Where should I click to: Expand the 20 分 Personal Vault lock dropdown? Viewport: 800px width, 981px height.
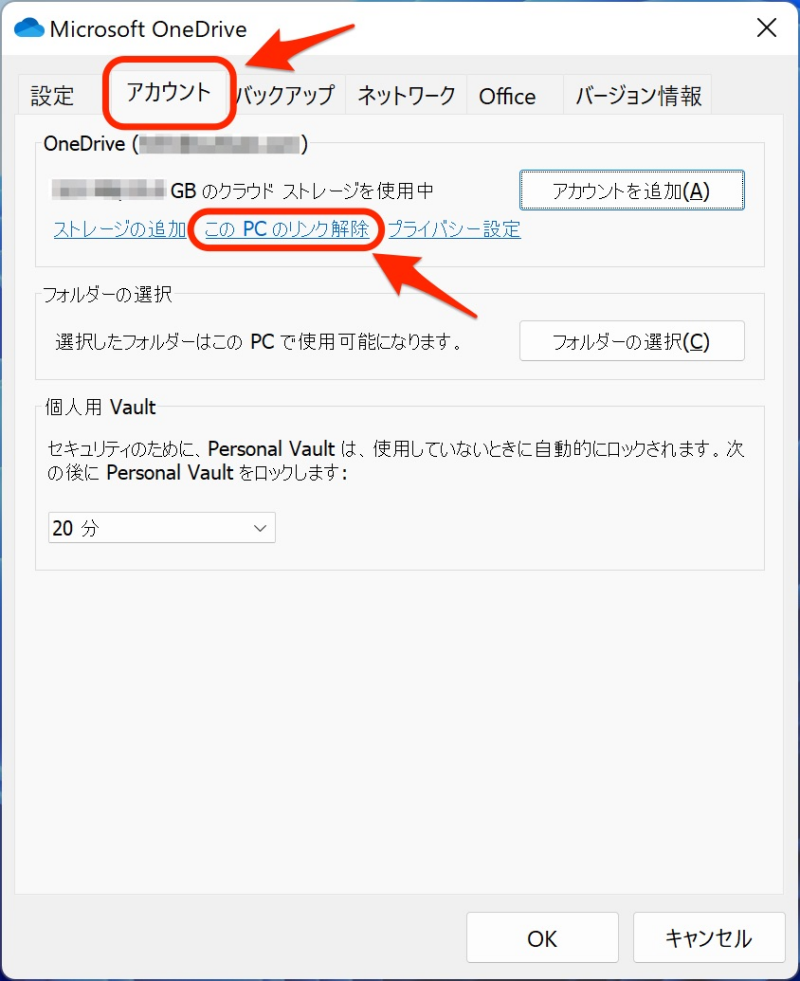click(161, 528)
